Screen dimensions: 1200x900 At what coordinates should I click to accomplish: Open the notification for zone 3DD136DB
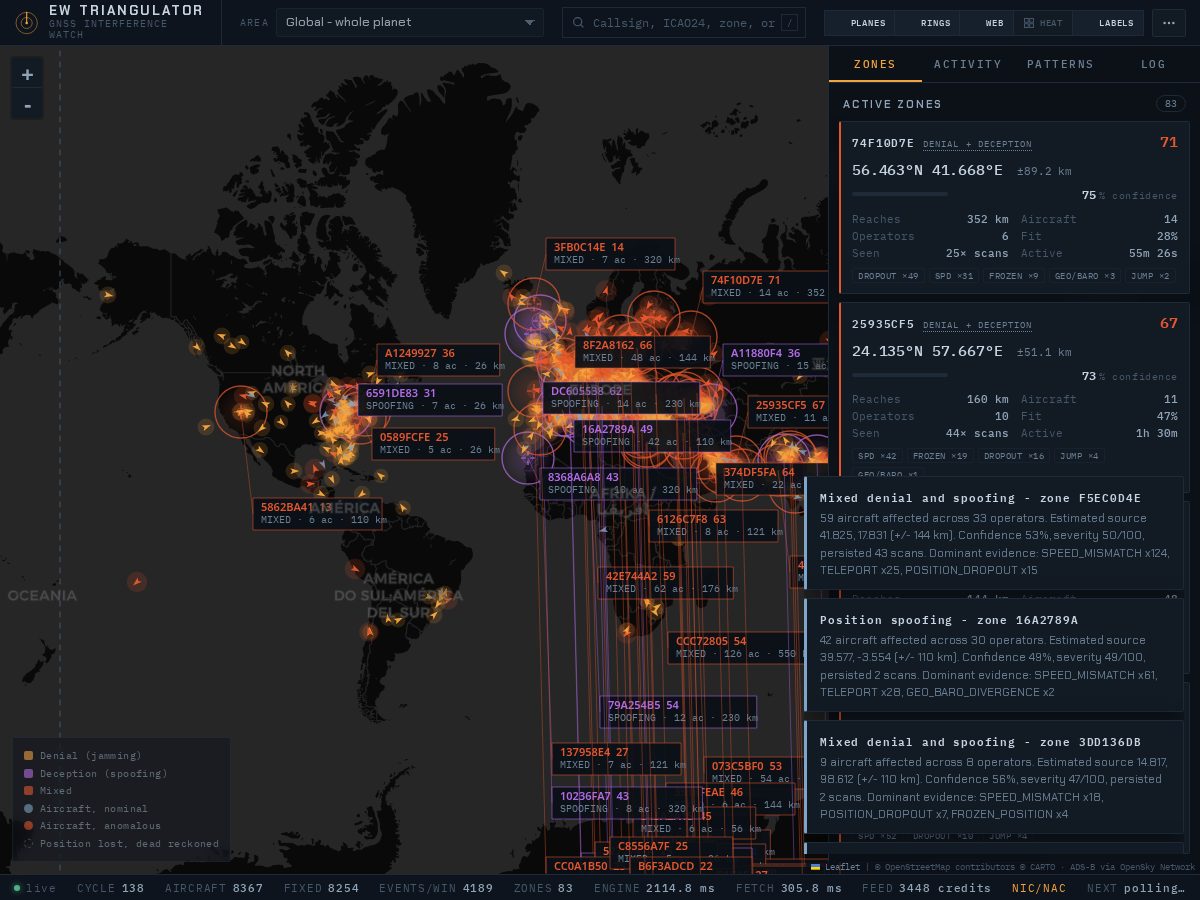click(x=994, y=778)
